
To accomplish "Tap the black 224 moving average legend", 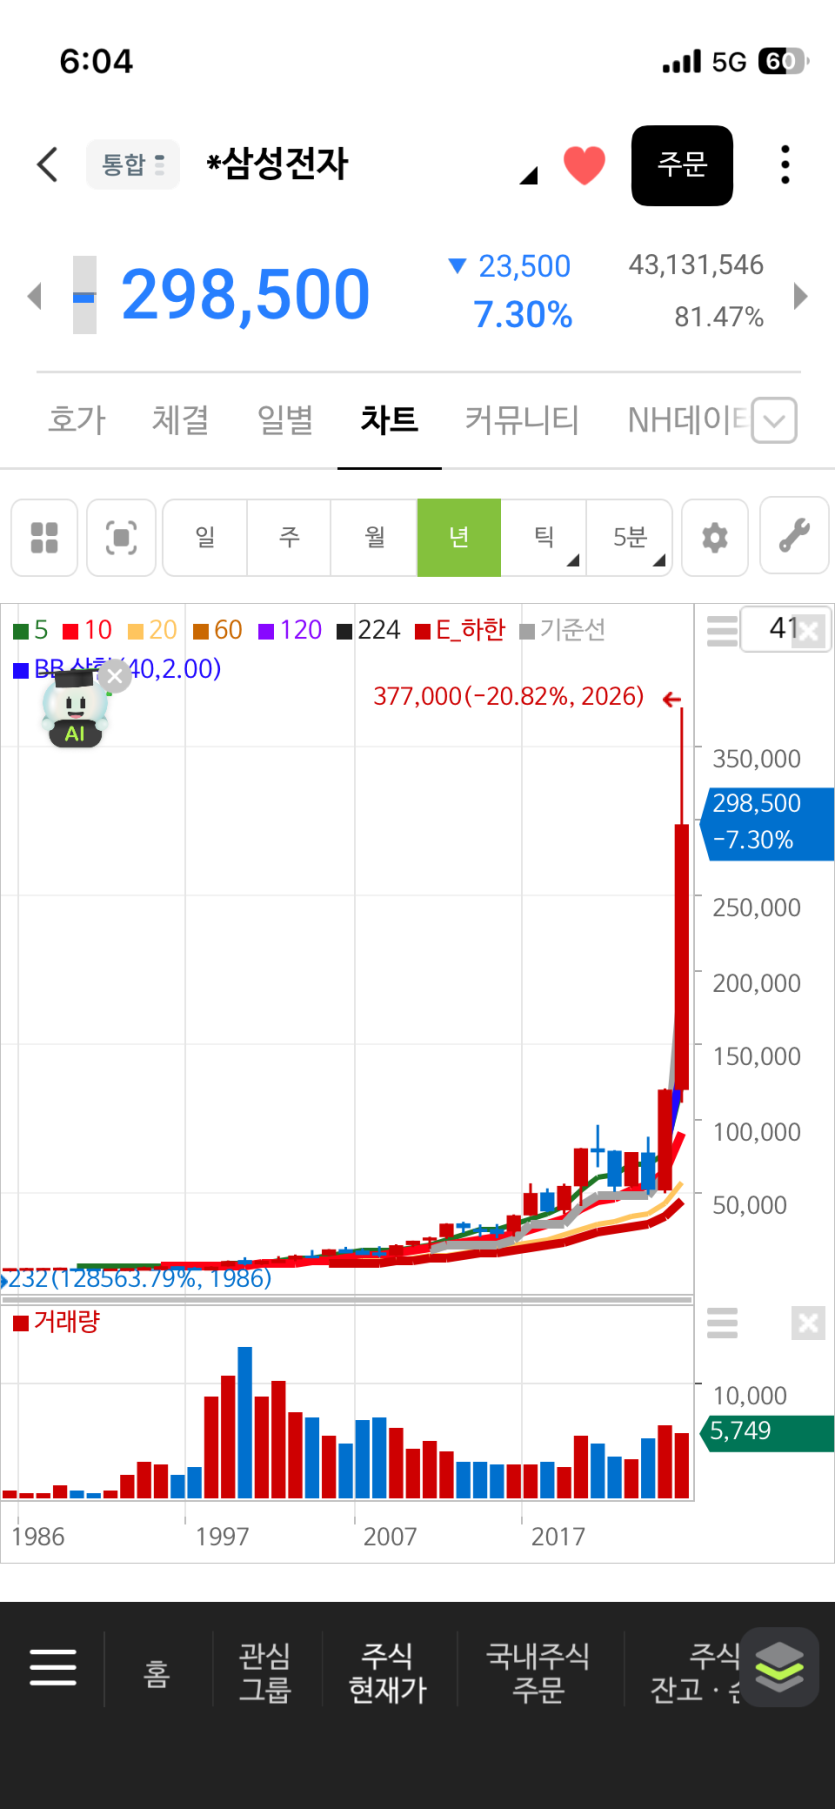I will (x=368, y=630).
